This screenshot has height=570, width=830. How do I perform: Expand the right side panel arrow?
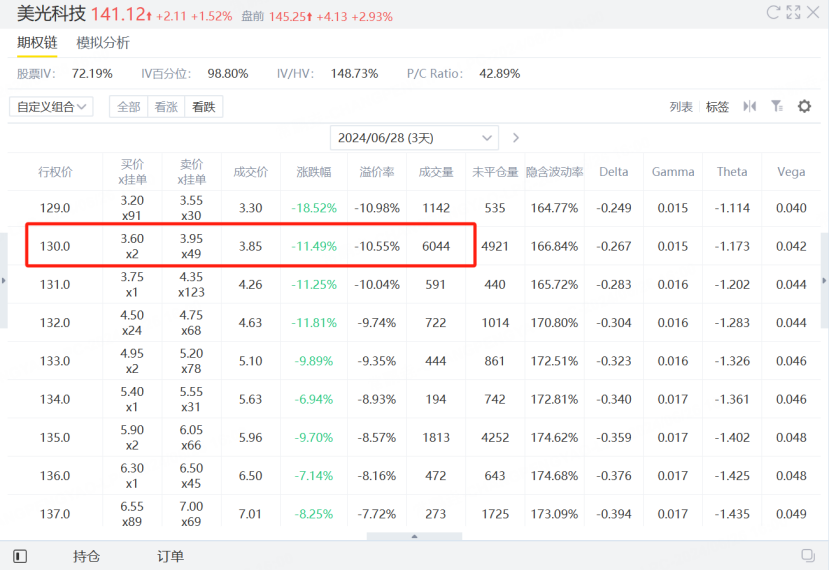(x=824, y=281)
